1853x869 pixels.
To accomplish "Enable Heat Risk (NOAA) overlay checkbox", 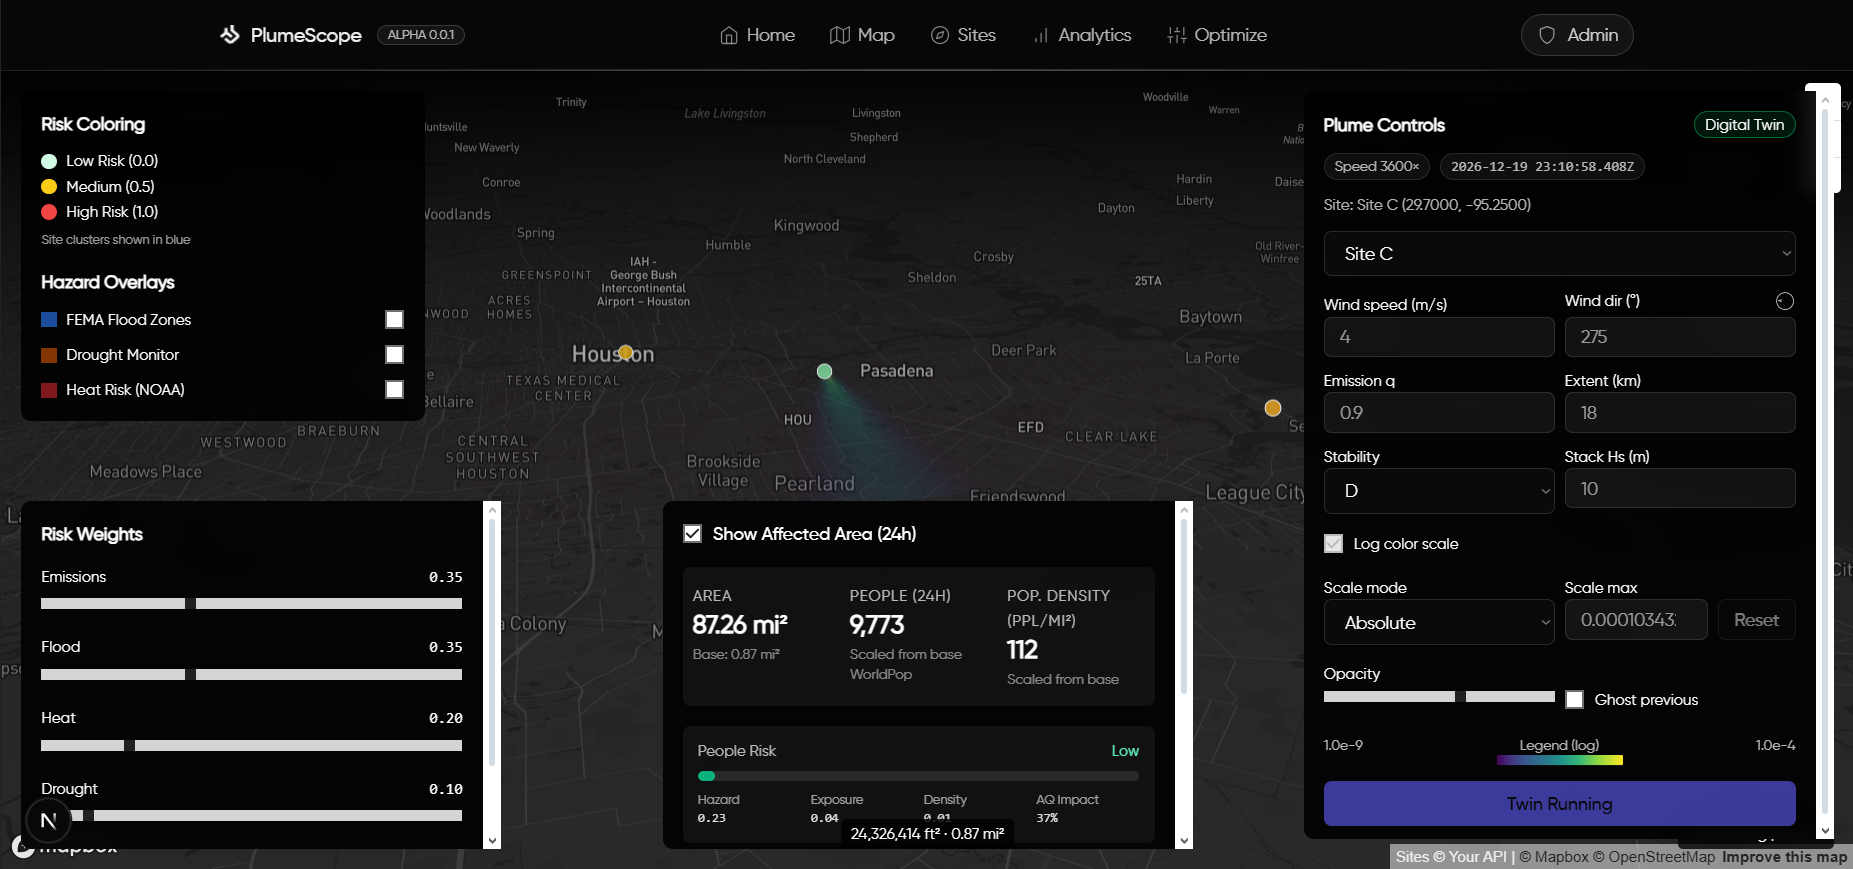I will tap(395, 389).
